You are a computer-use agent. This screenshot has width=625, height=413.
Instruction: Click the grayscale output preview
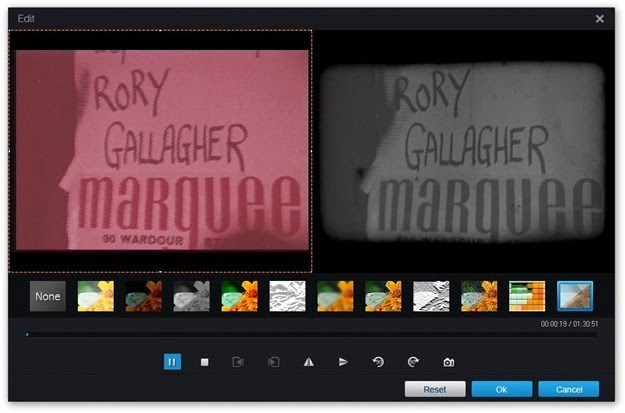462,151
